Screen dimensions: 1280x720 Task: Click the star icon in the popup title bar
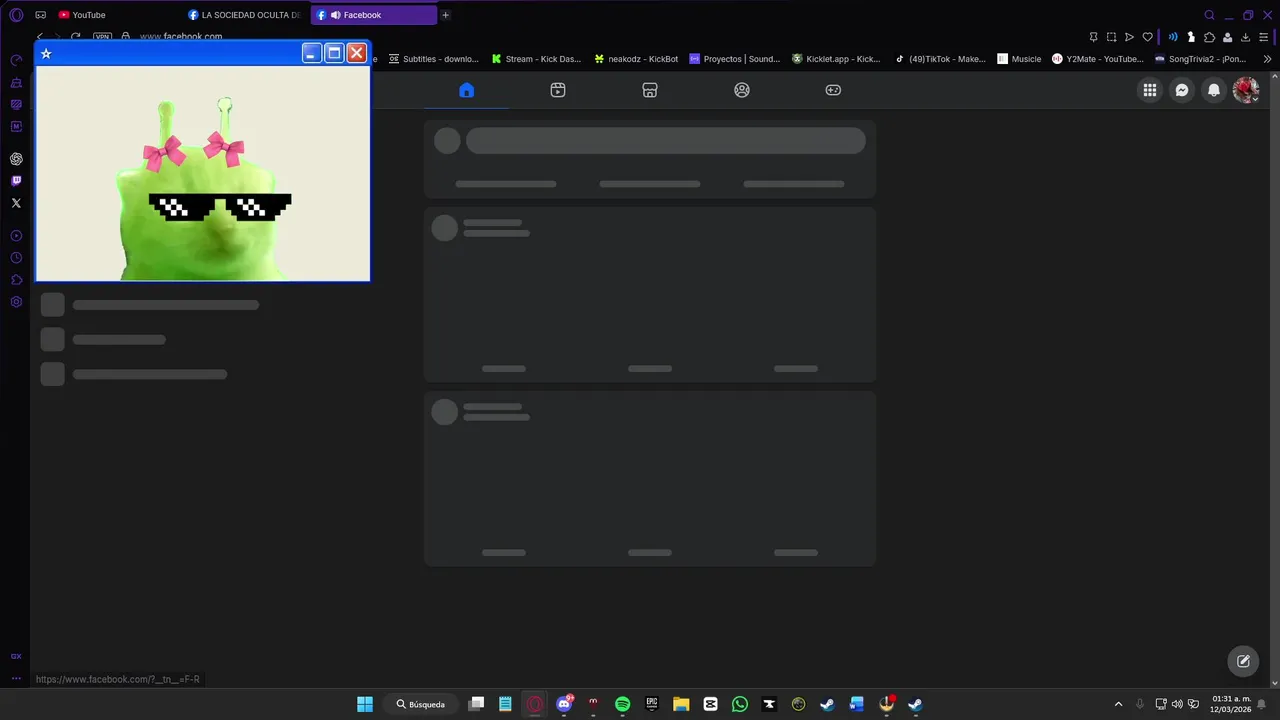tap(46, 54)
